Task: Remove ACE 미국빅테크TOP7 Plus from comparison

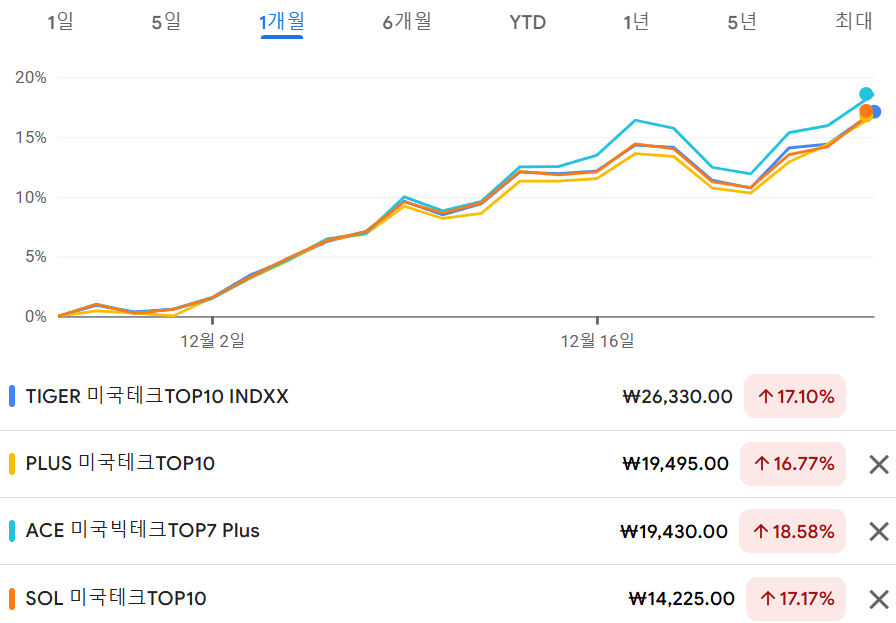Action: [879, 532]
